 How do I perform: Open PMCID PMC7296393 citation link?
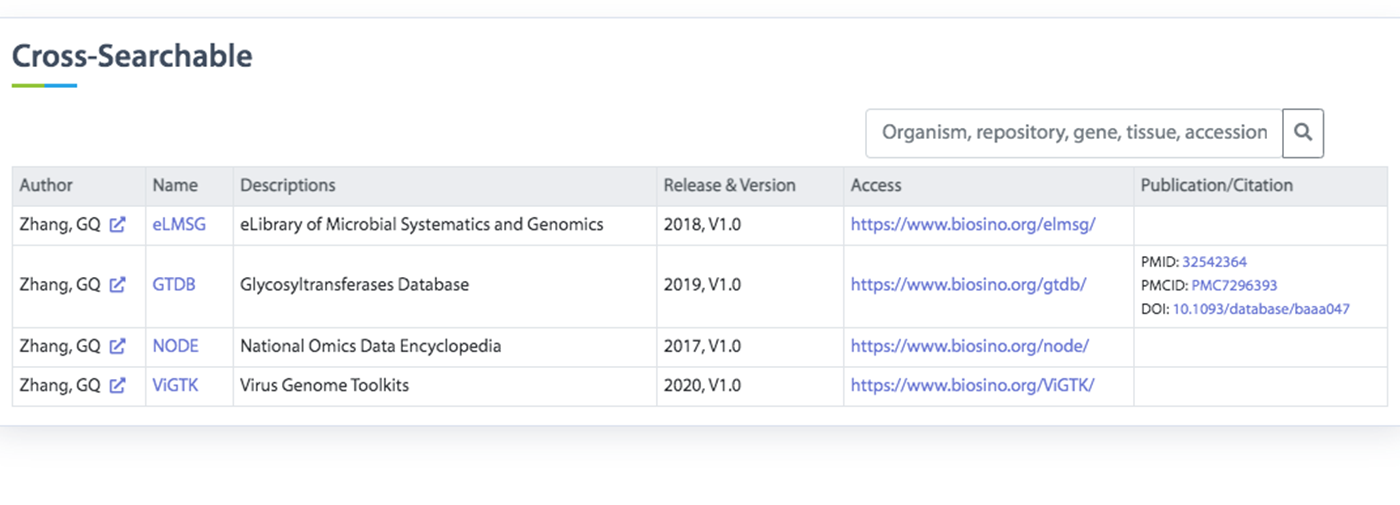coord(1234,285)
